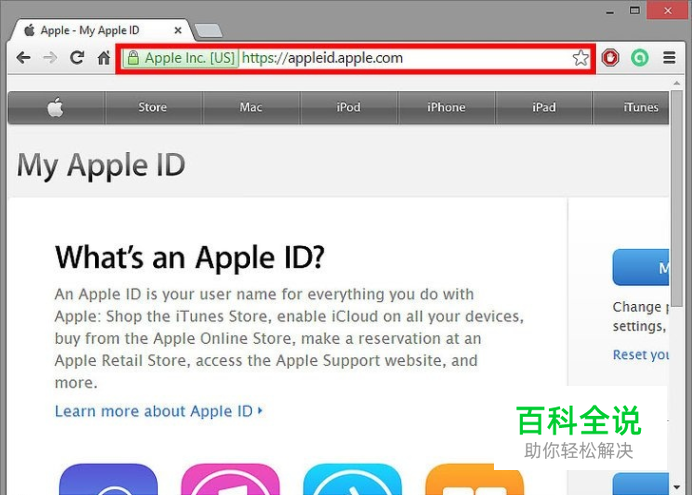This screenshot has height=495, width=692.
Task: Open the green circular extension icon
Action: tap(639, 58)
